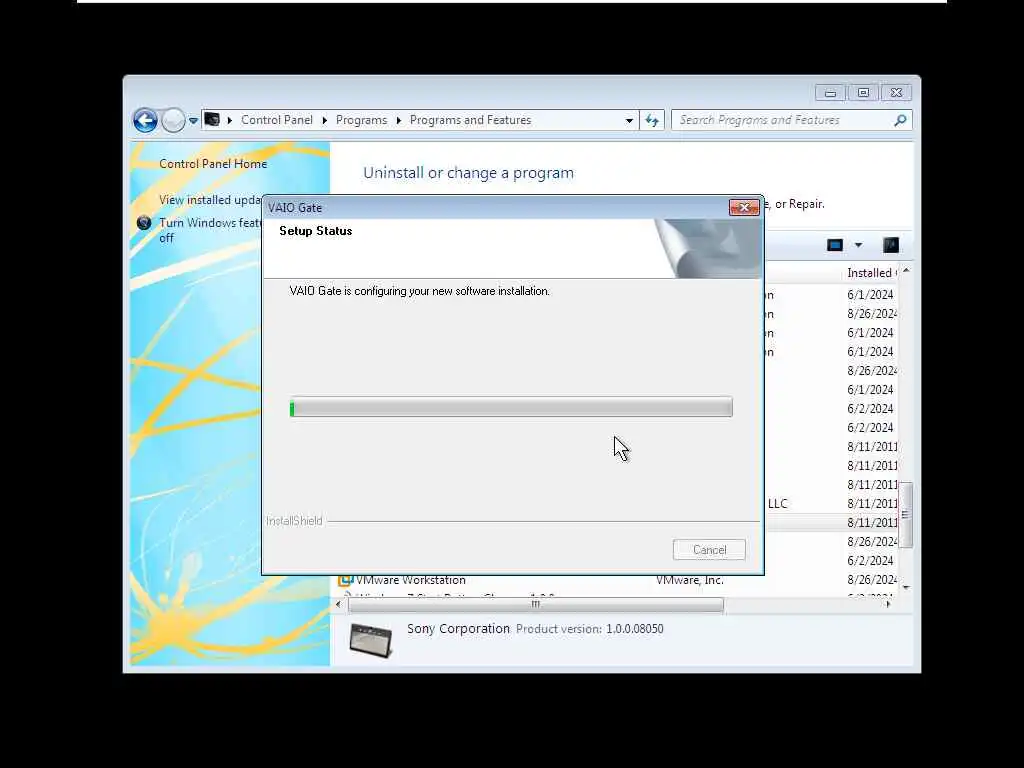The width and height of the screenshot is (1024, 768).
Task: Click the refresh button beside the address bar
Action: 652,120
